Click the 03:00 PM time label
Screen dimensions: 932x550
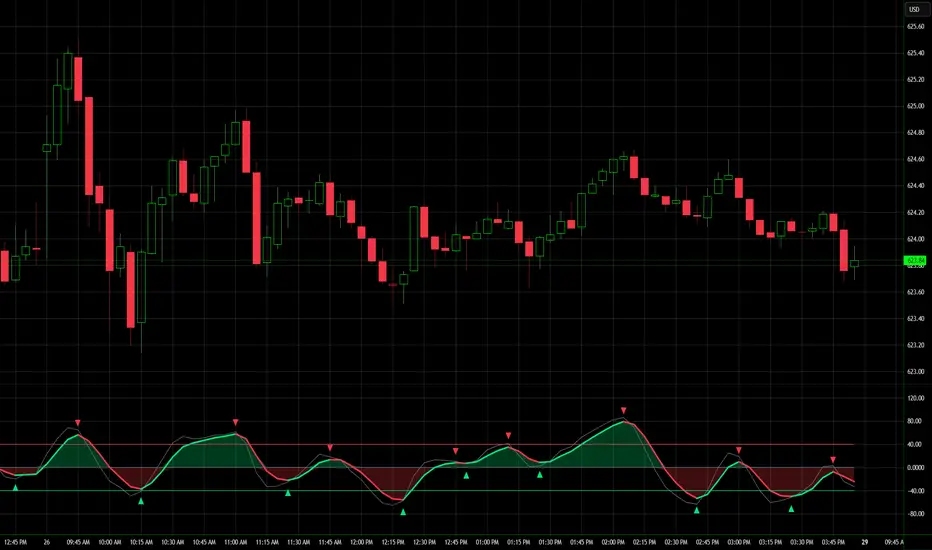coord(739,542)
